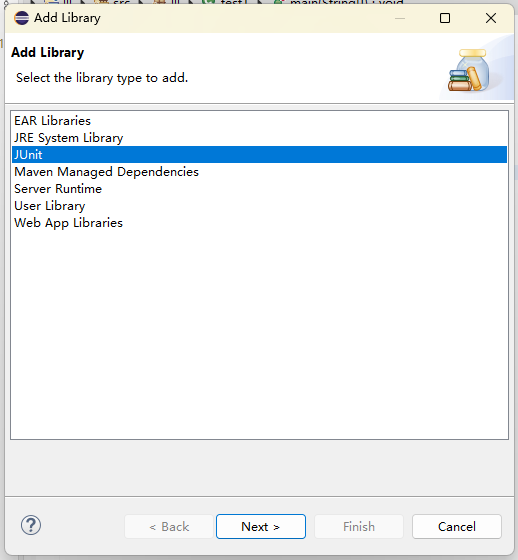
Task: Click the Add Library title bar text
Action: coord(67,18)
